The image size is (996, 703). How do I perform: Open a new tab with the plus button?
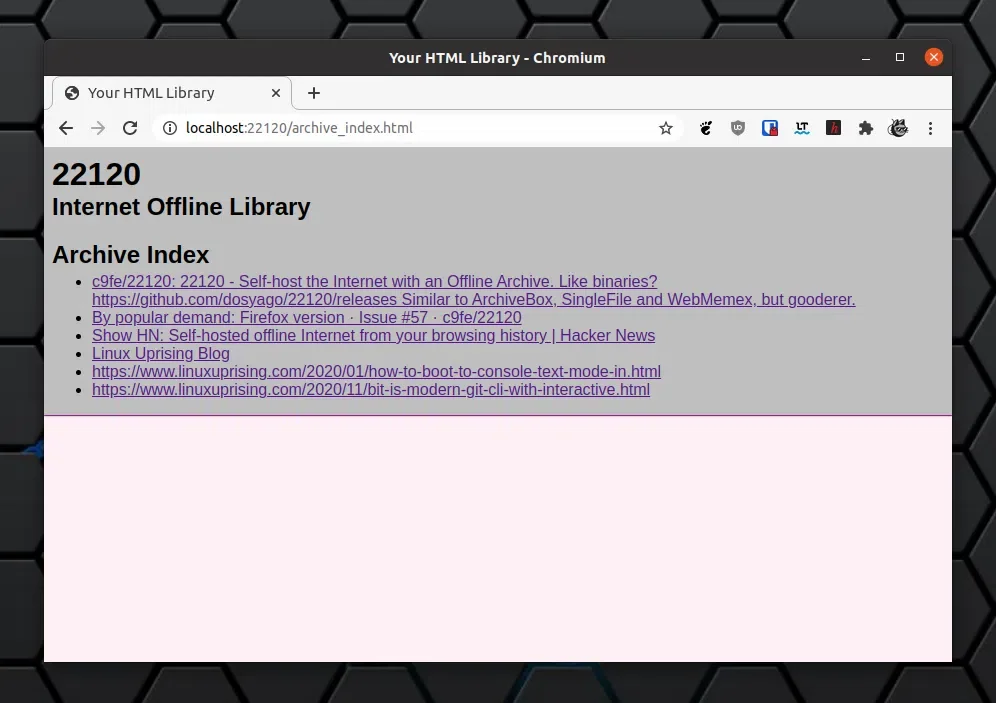coord(314,93)
